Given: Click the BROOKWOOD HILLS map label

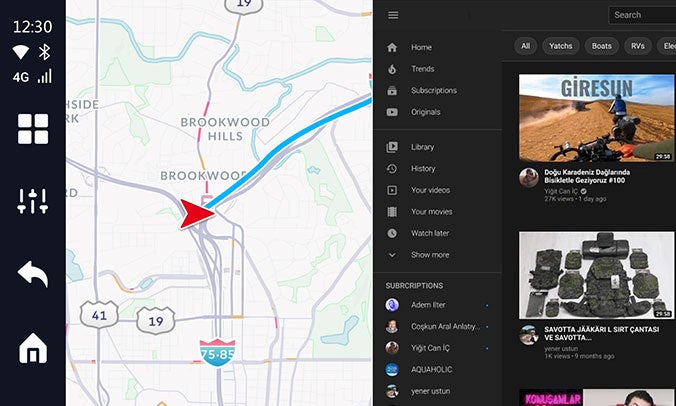Looking at the screenshot, I should 225,129.
